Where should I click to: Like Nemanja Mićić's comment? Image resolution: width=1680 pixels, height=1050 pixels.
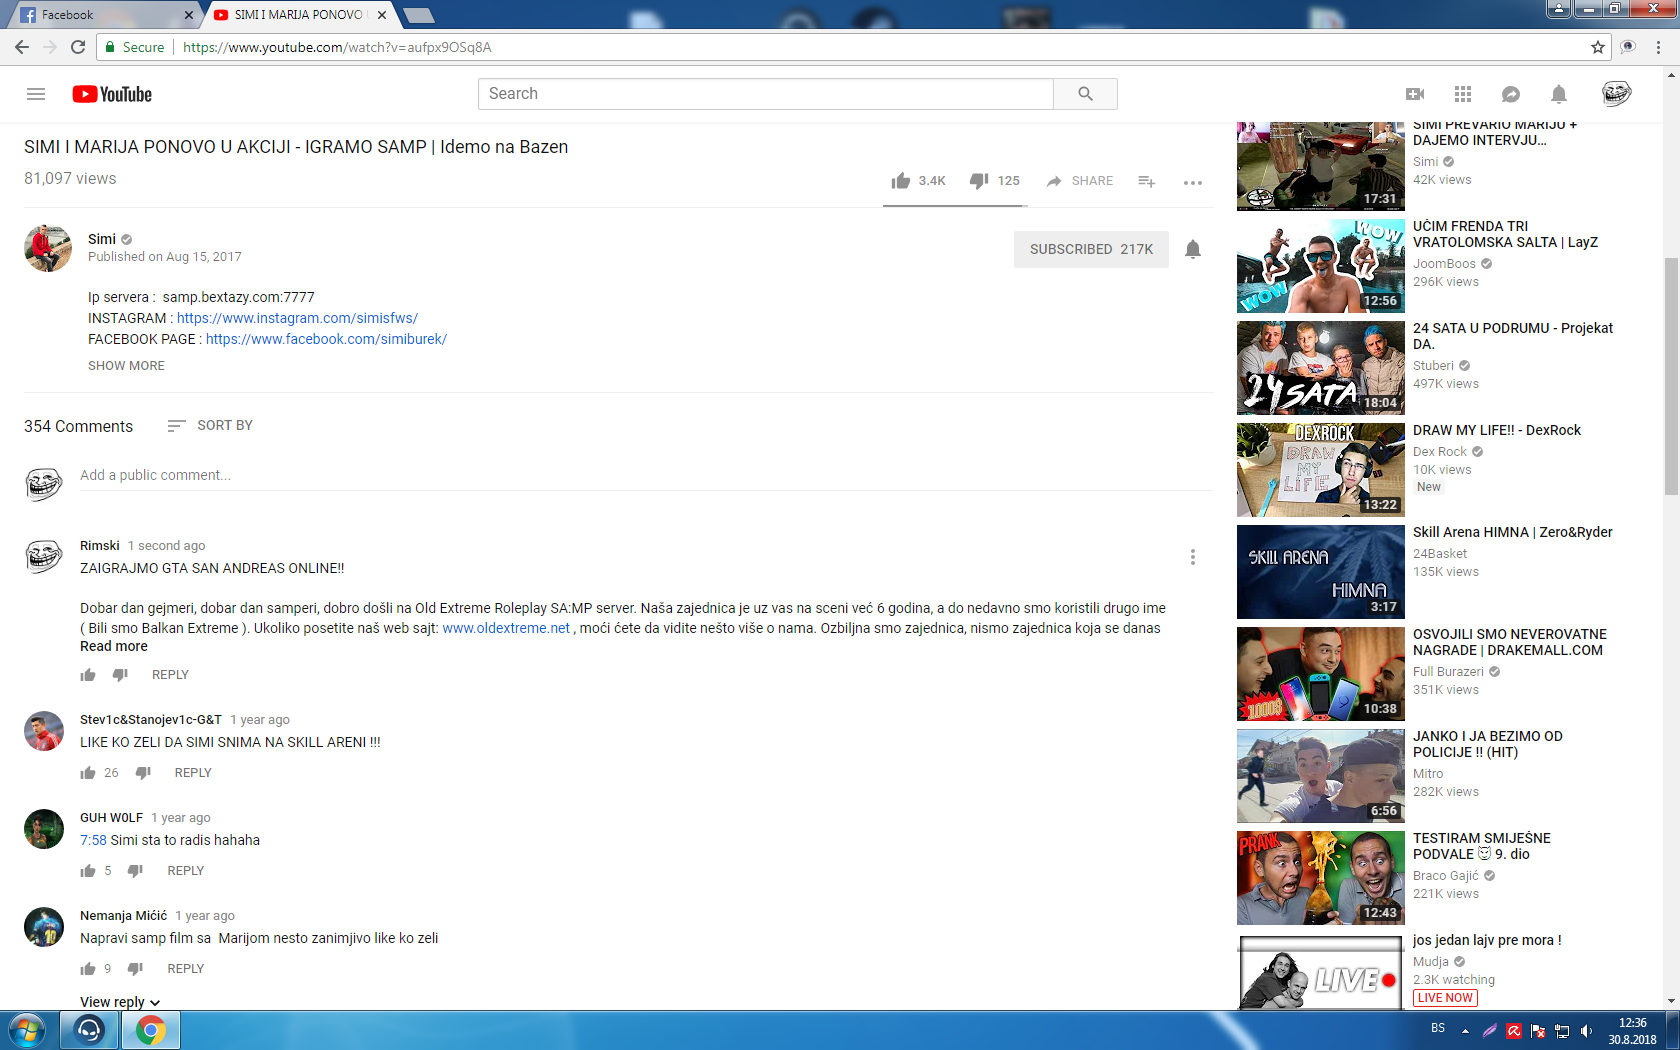coord(88,969)
